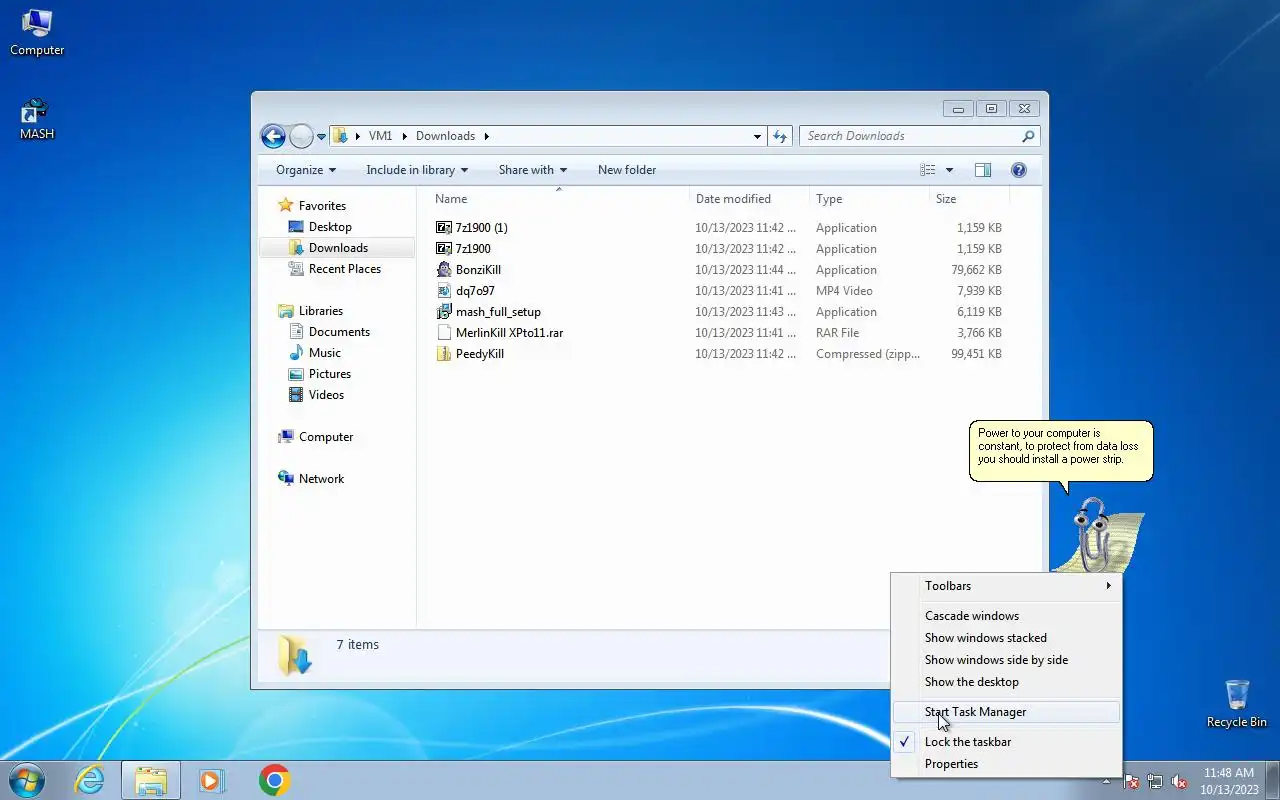
Task: Sort by Type column header
Action: pyautogui.click(x=869, y=199)
